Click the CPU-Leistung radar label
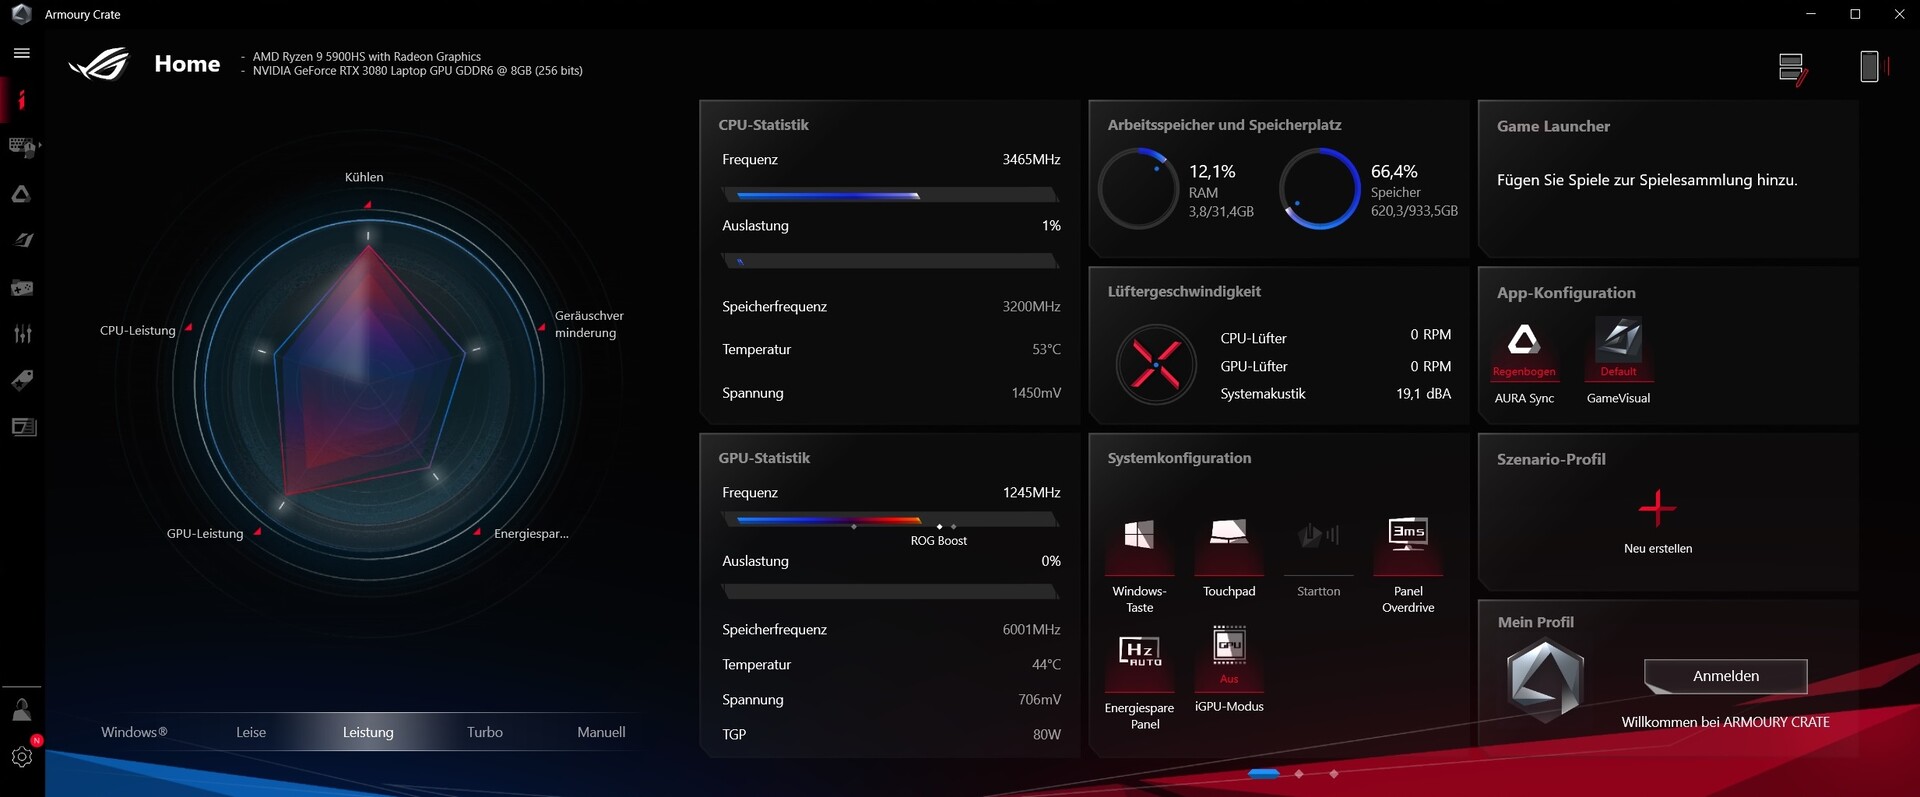Screen dimensions: 1920x797 (138, 330)
